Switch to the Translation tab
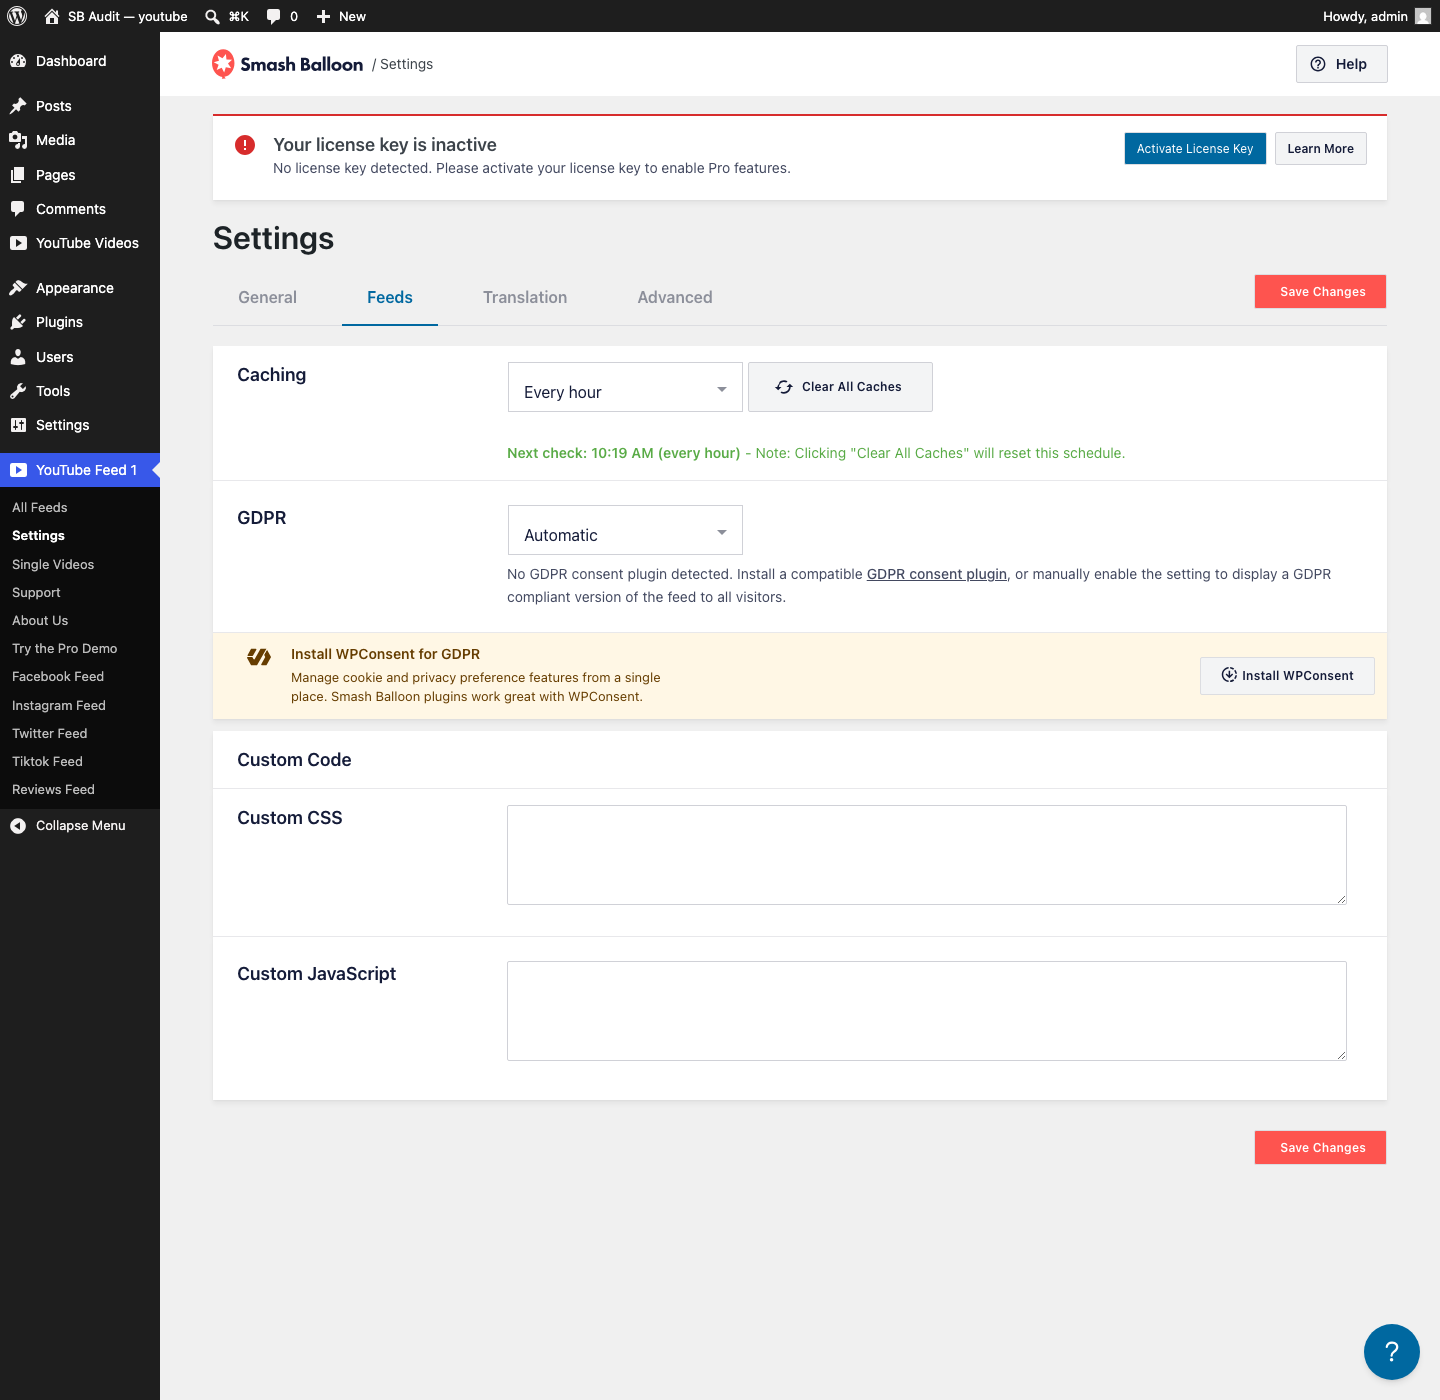This screenshot has width=1440, height=1400. coord(525,297)
